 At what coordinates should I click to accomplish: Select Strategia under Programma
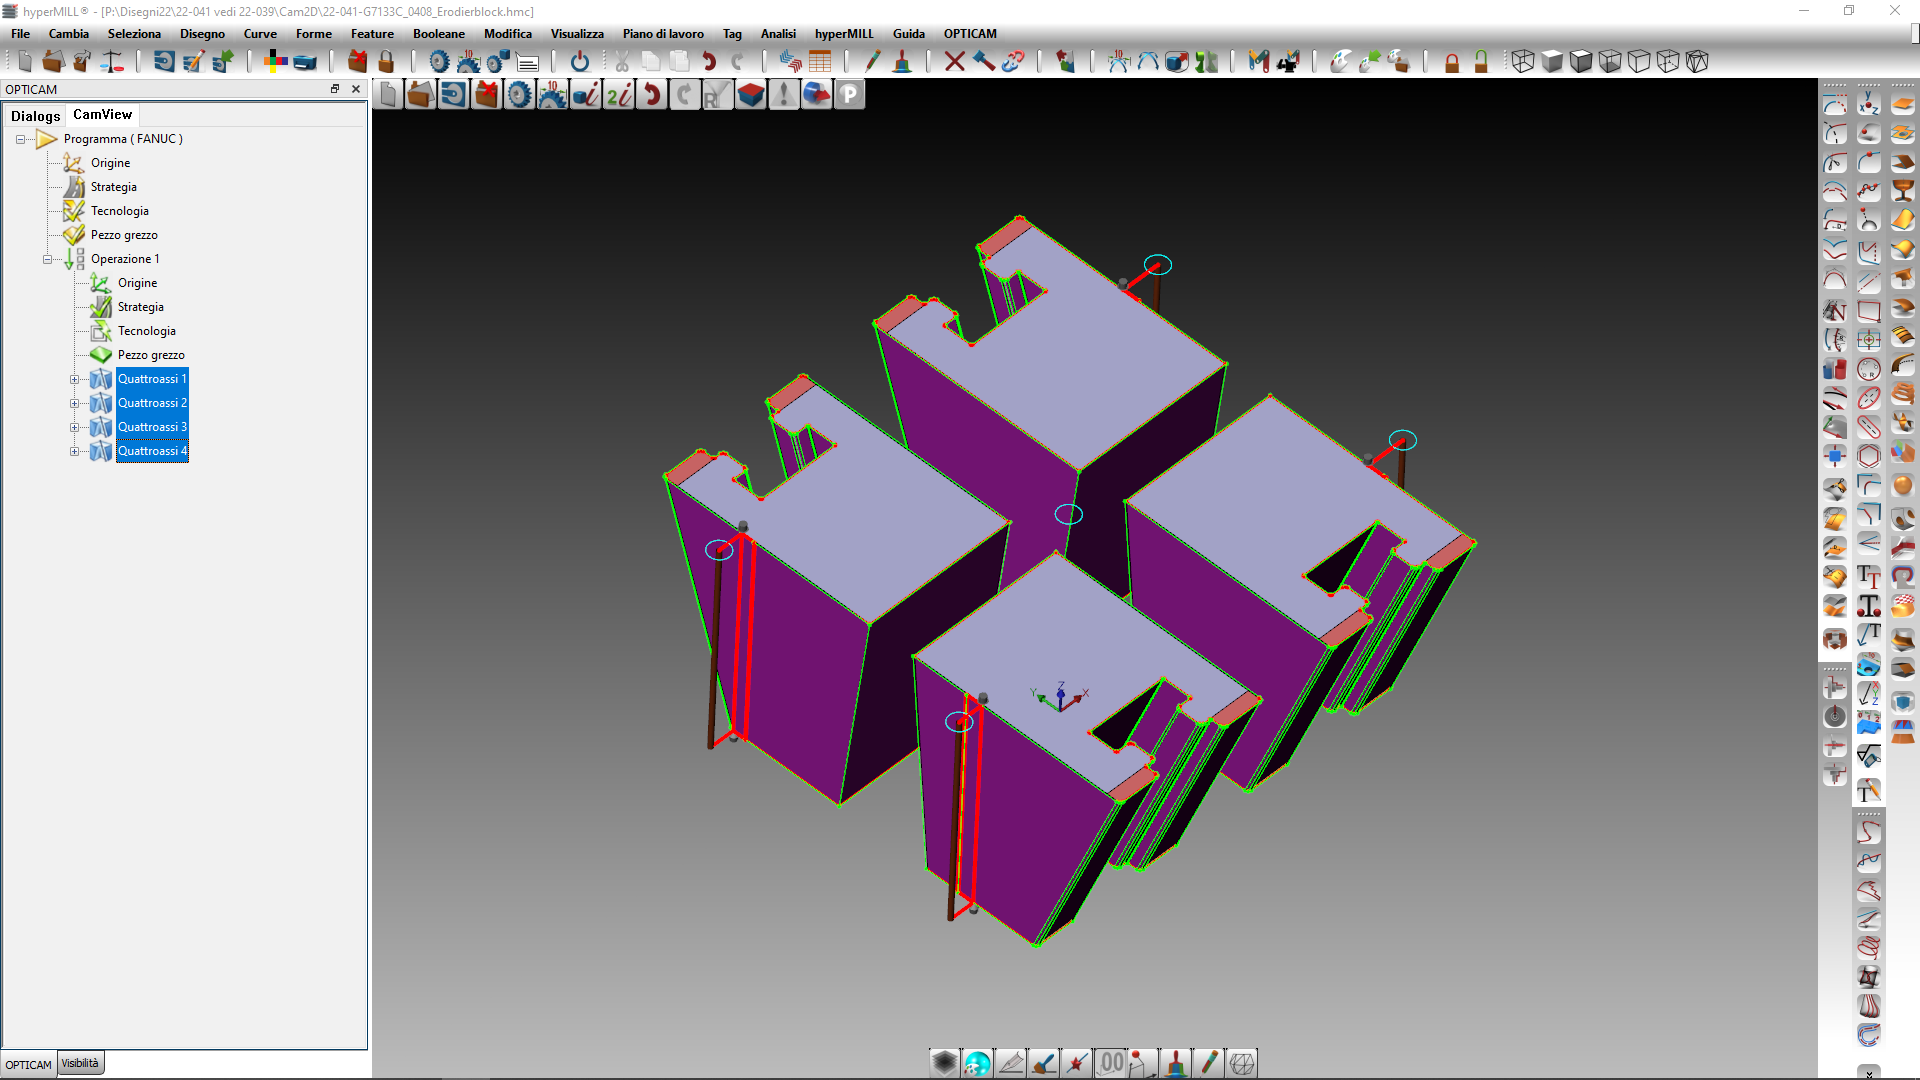[x=114, y=187]
